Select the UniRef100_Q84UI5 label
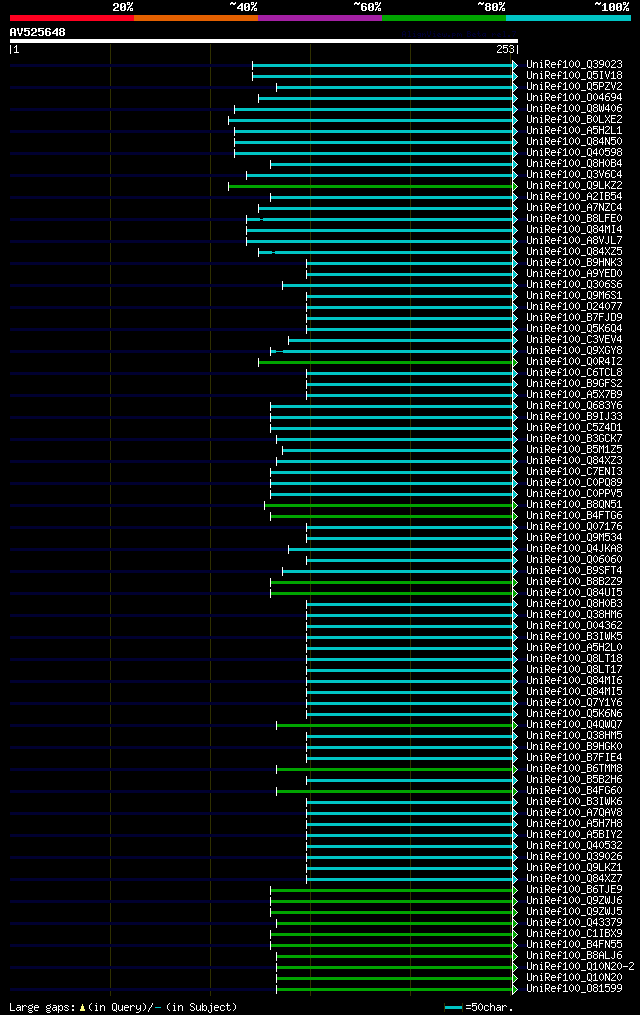Image resolution: width=640 pixels, height=1015 pixels. pos(574,593)
